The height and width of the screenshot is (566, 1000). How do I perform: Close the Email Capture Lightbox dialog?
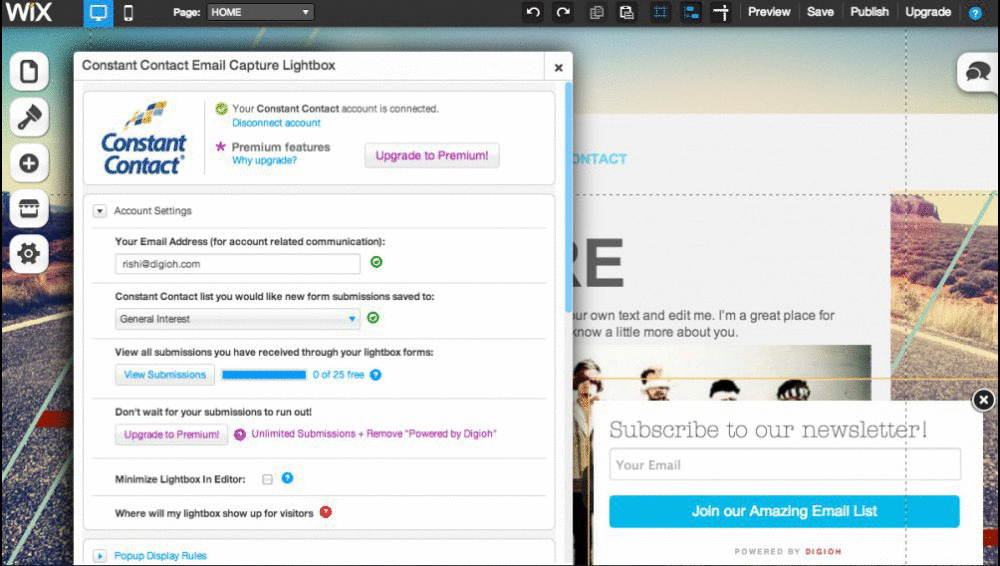pyautogui.click(x=559, y=67)
